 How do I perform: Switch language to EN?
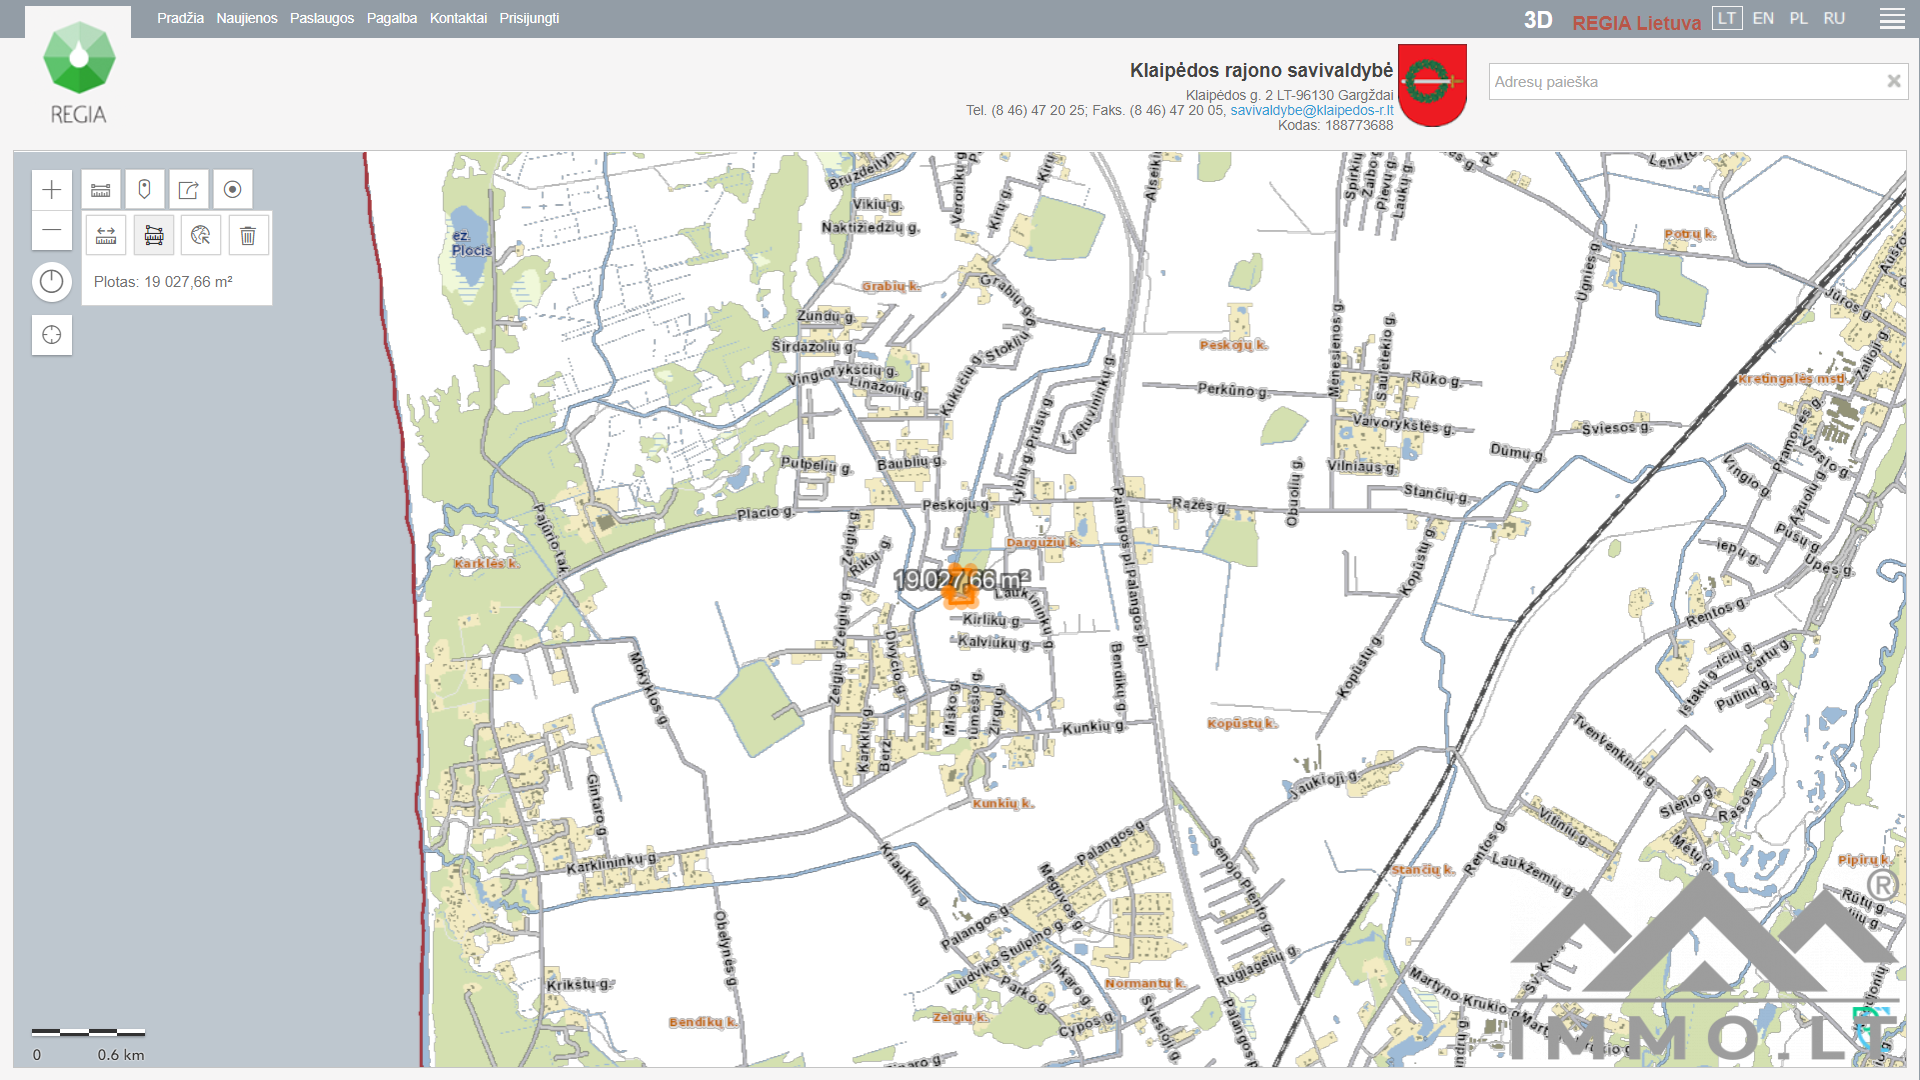tap(1763, 18)
